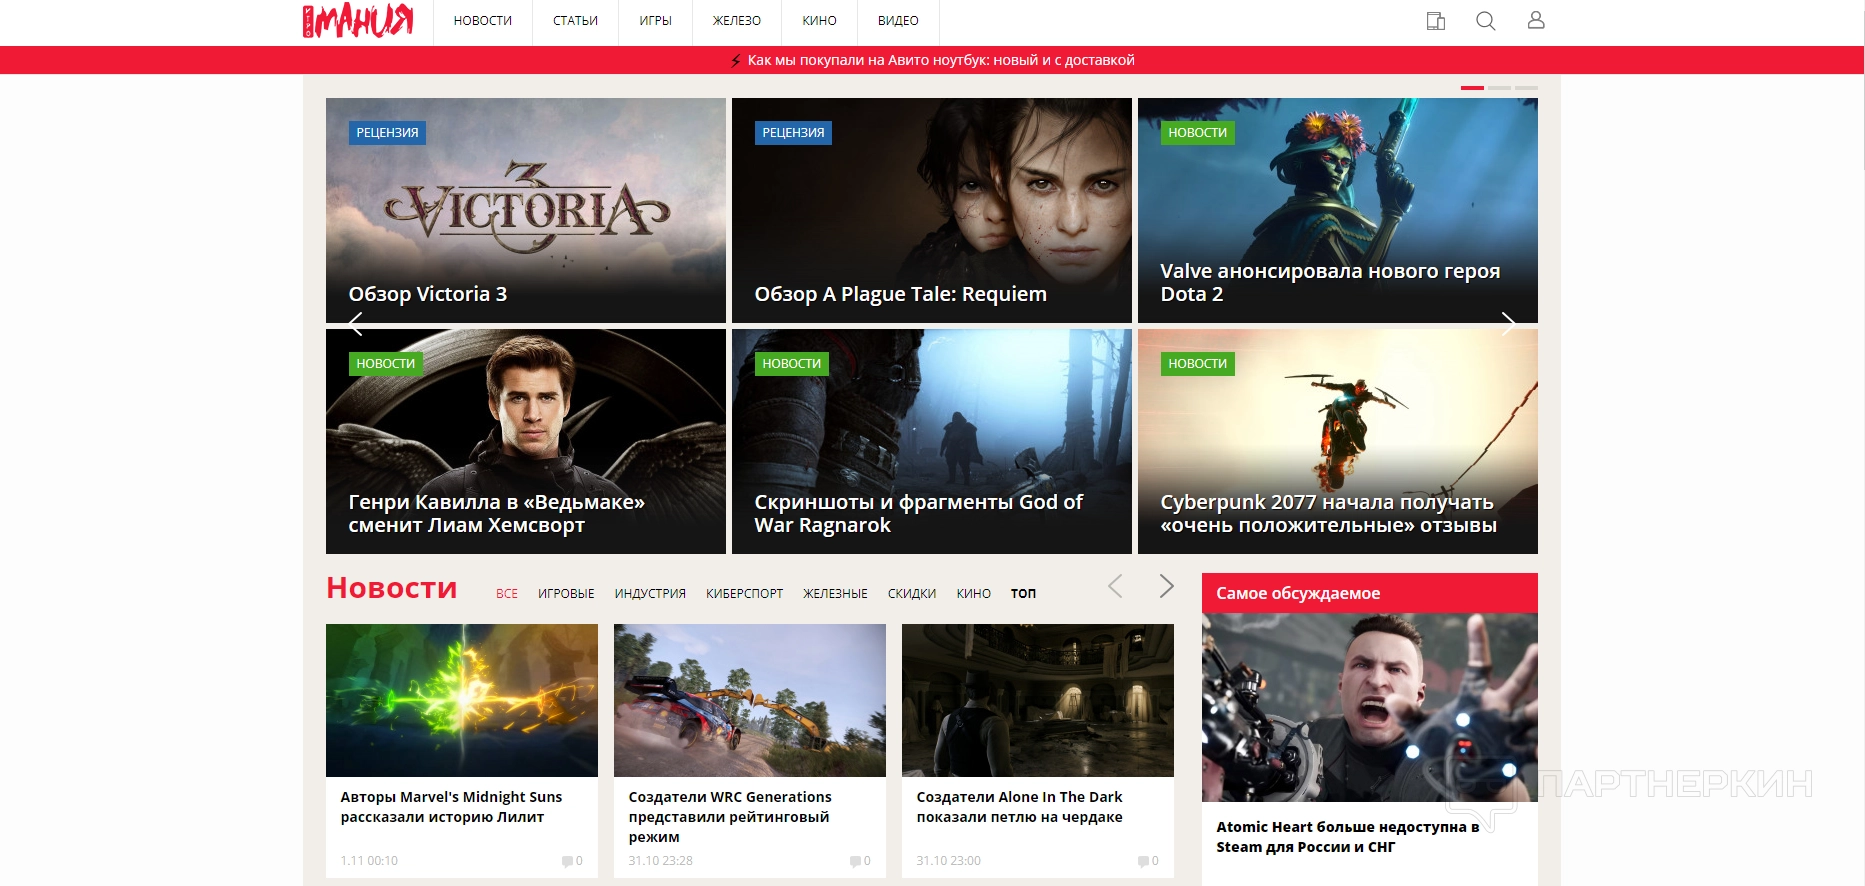Open Atomic Heart Steam article link
Viewport: 1865px width, 886px height.
click(x=1347, y=837)
